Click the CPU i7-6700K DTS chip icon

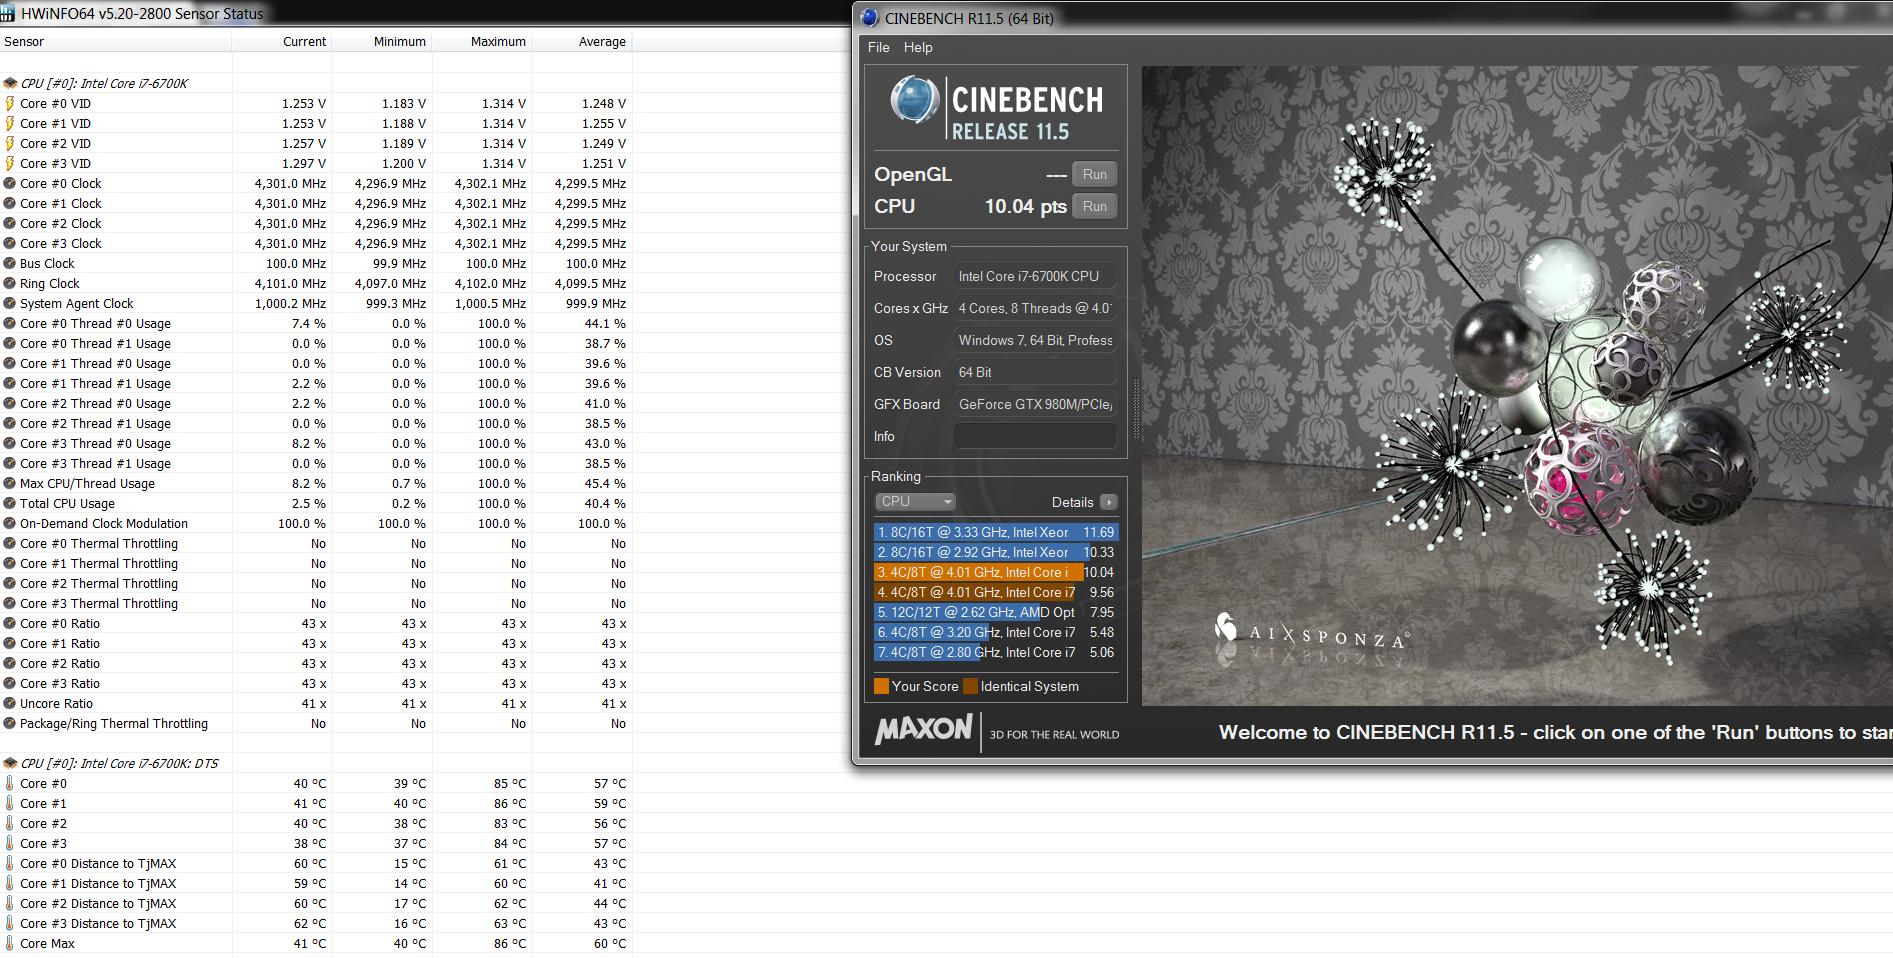[x=10, y=764]
